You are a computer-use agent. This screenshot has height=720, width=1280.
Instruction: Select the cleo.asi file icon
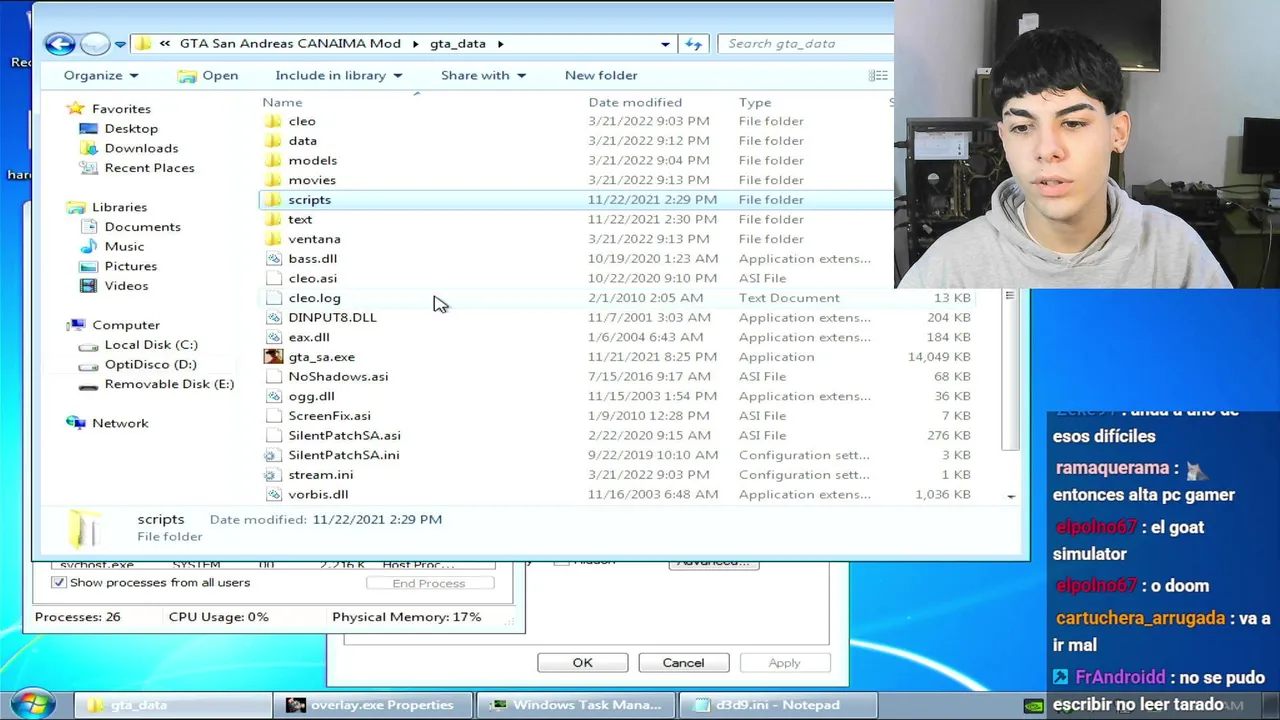(274, 278)
